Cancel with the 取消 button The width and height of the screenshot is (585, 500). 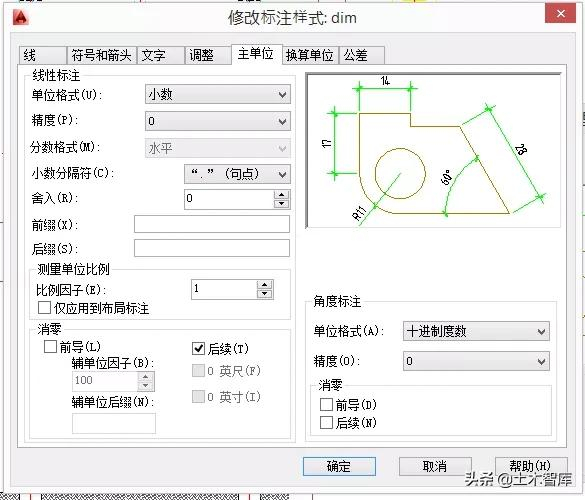pos(435,466)
